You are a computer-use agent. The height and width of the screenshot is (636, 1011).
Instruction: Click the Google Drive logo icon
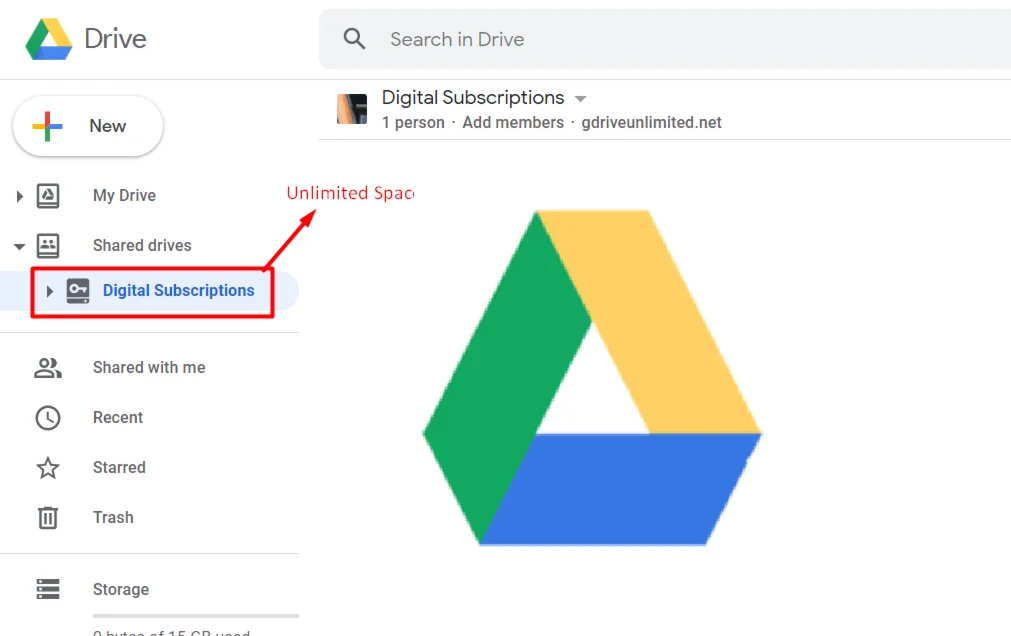pos(48,39)
